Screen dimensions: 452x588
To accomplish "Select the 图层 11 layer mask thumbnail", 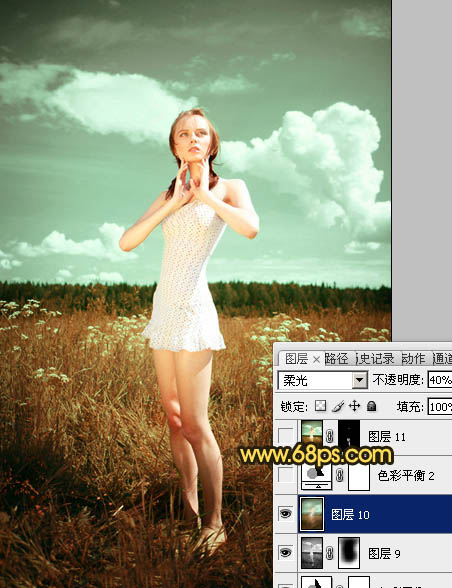I will (x=349, y=434).
